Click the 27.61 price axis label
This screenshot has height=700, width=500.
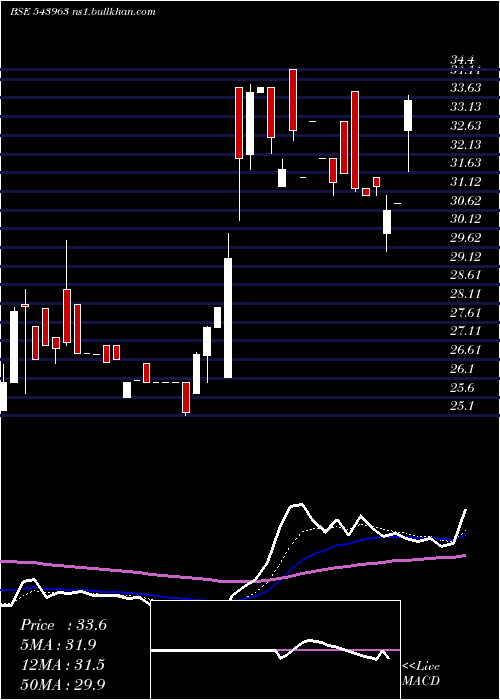tap(466, 312)
